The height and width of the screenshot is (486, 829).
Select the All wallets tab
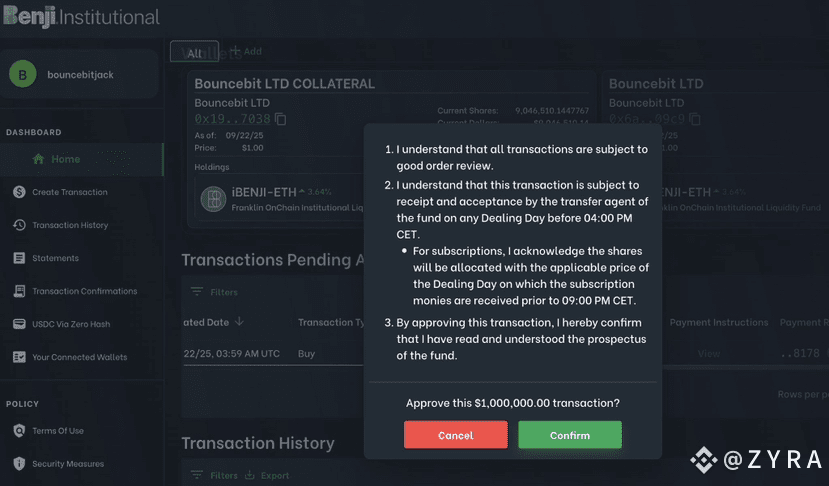[194, 53]
